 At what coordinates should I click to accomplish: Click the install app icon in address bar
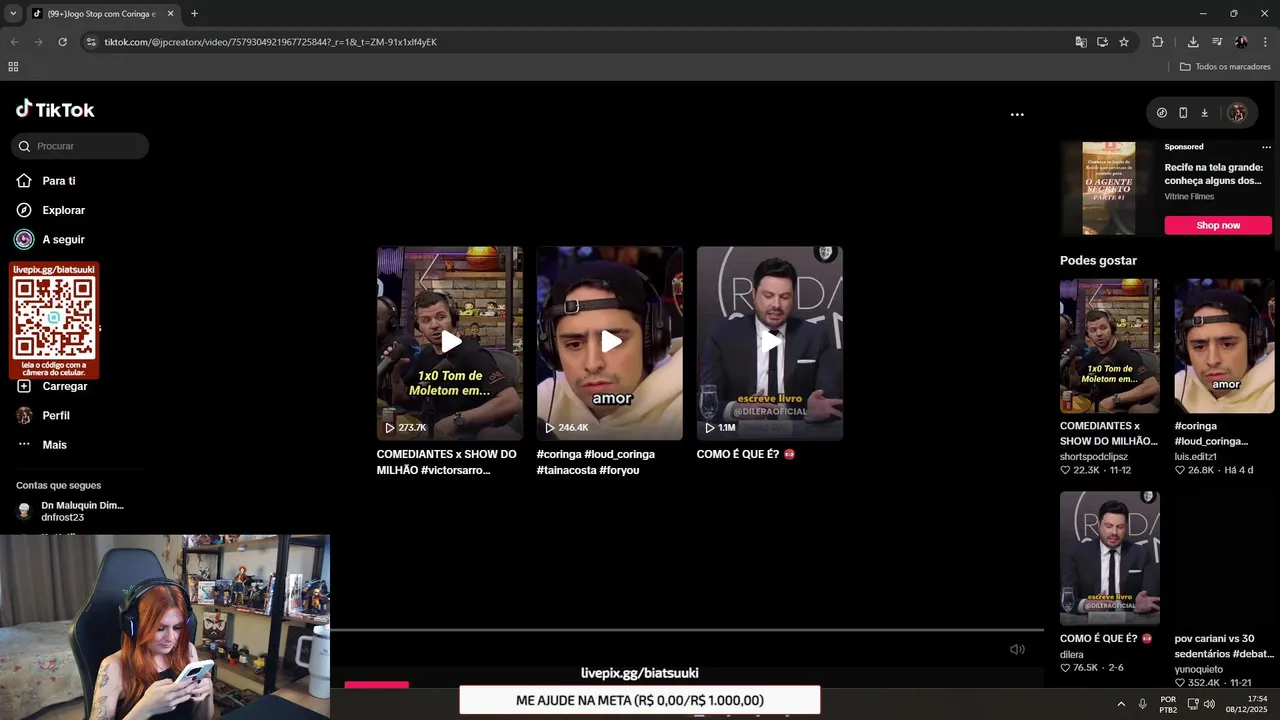[x=1102, y=42]
